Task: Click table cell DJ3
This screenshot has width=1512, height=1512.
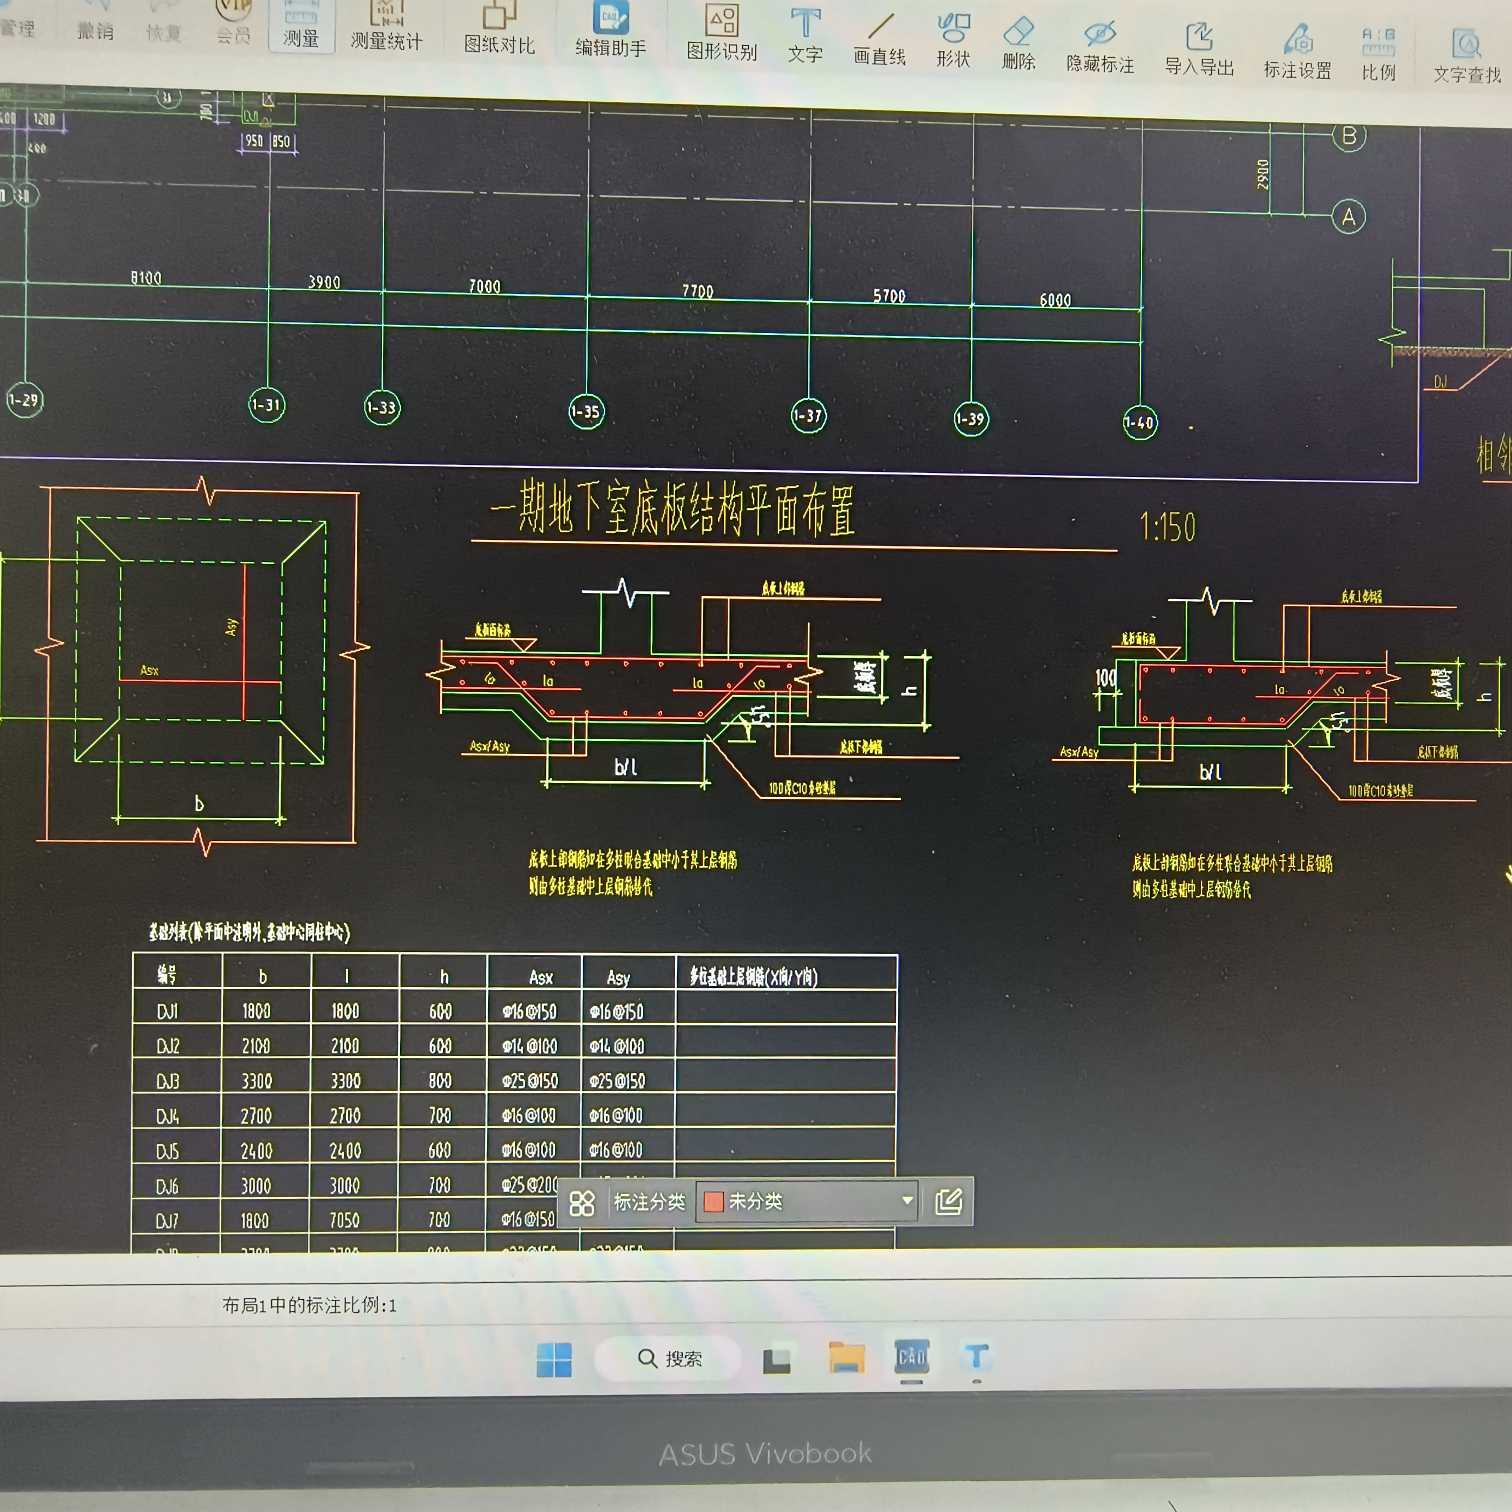Action: pos(167,1081)
